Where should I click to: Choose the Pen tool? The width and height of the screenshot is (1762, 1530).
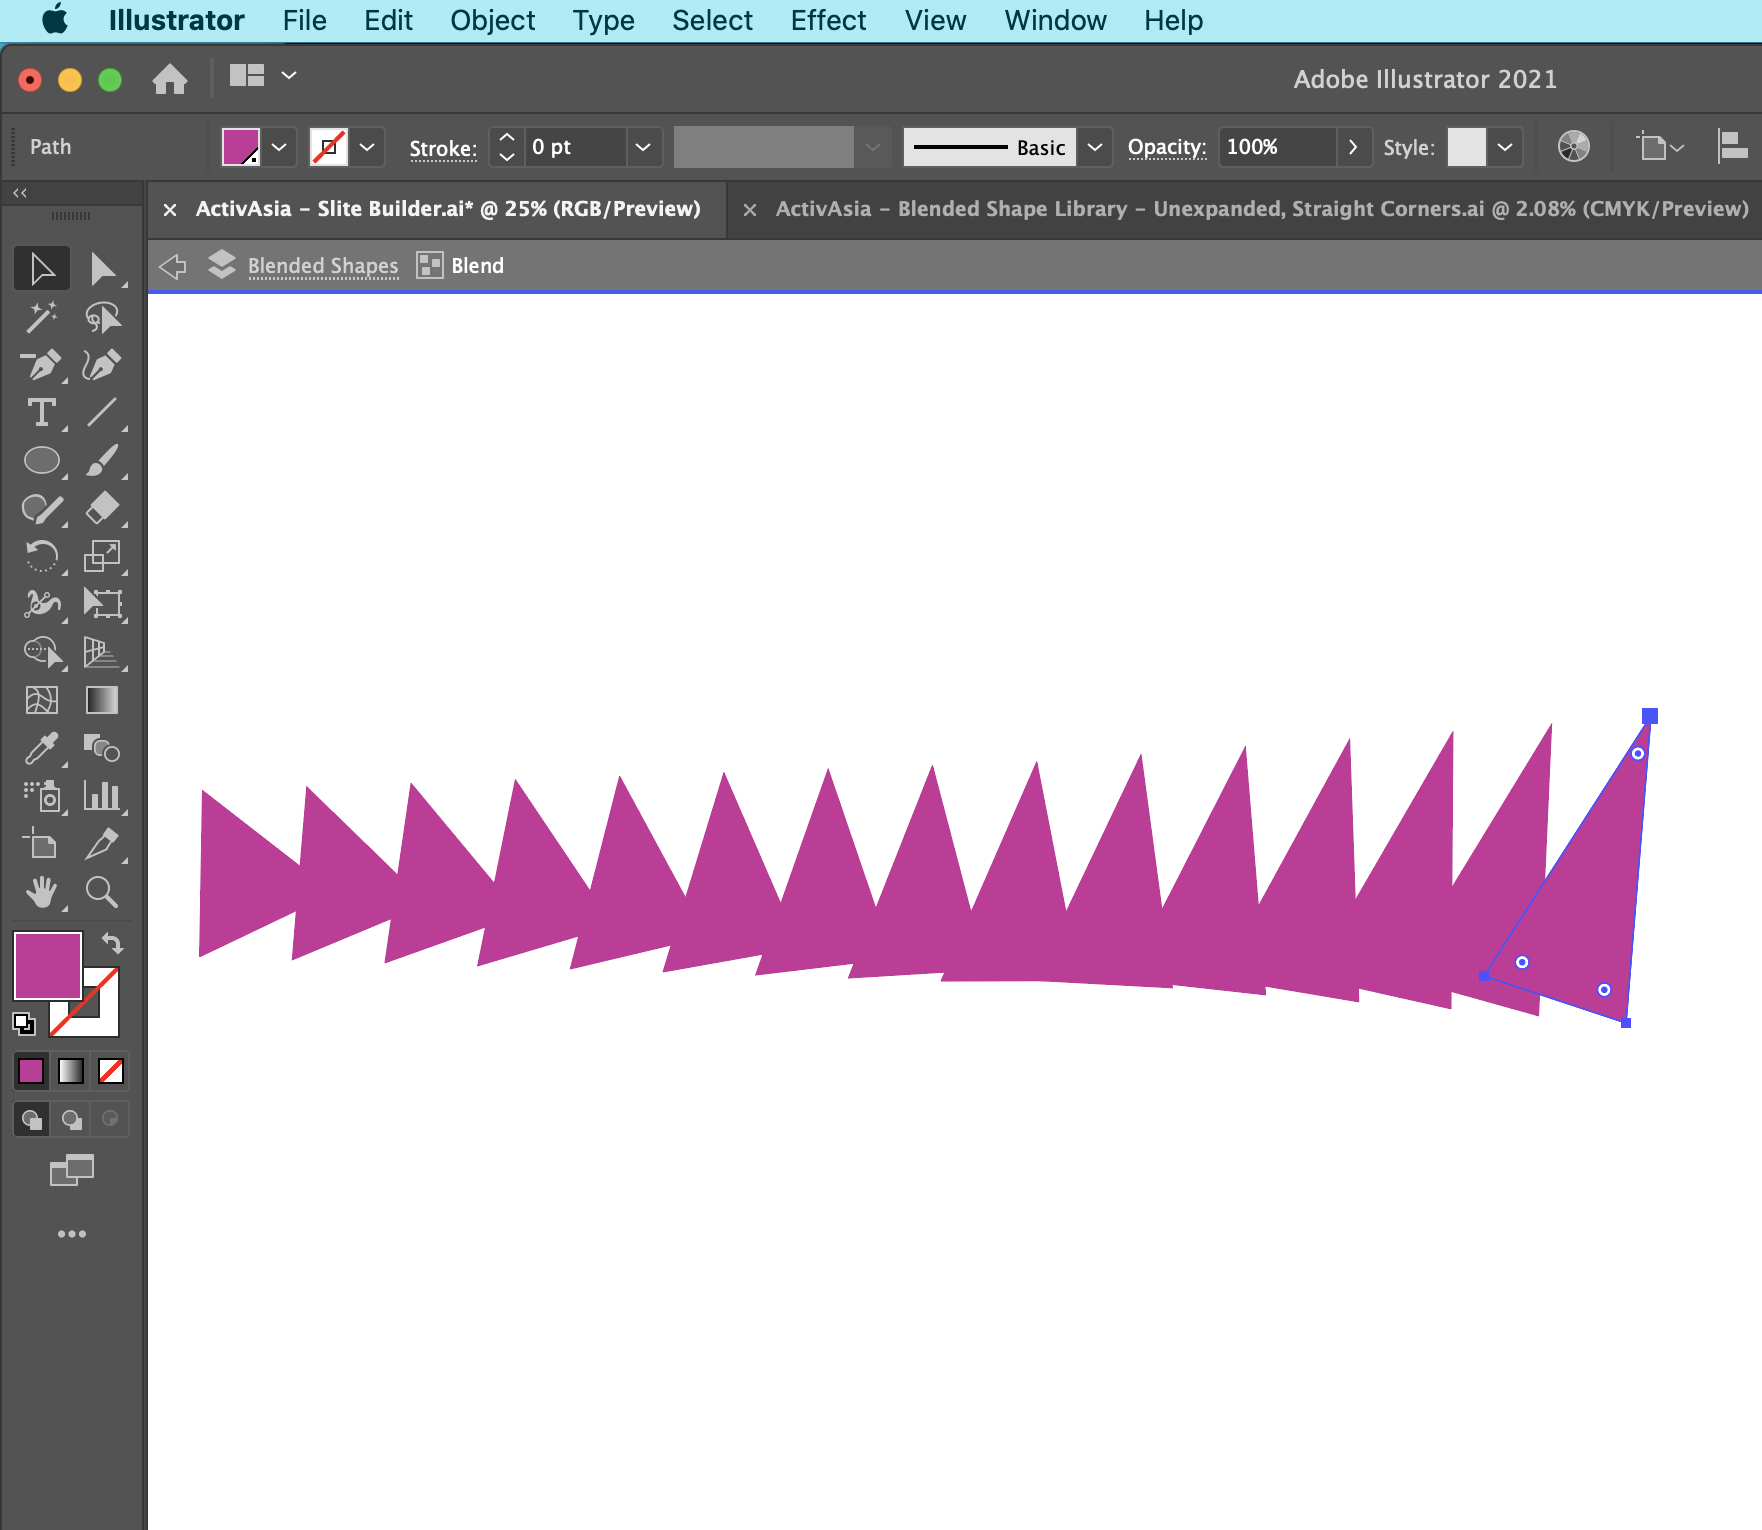(42, 365)
